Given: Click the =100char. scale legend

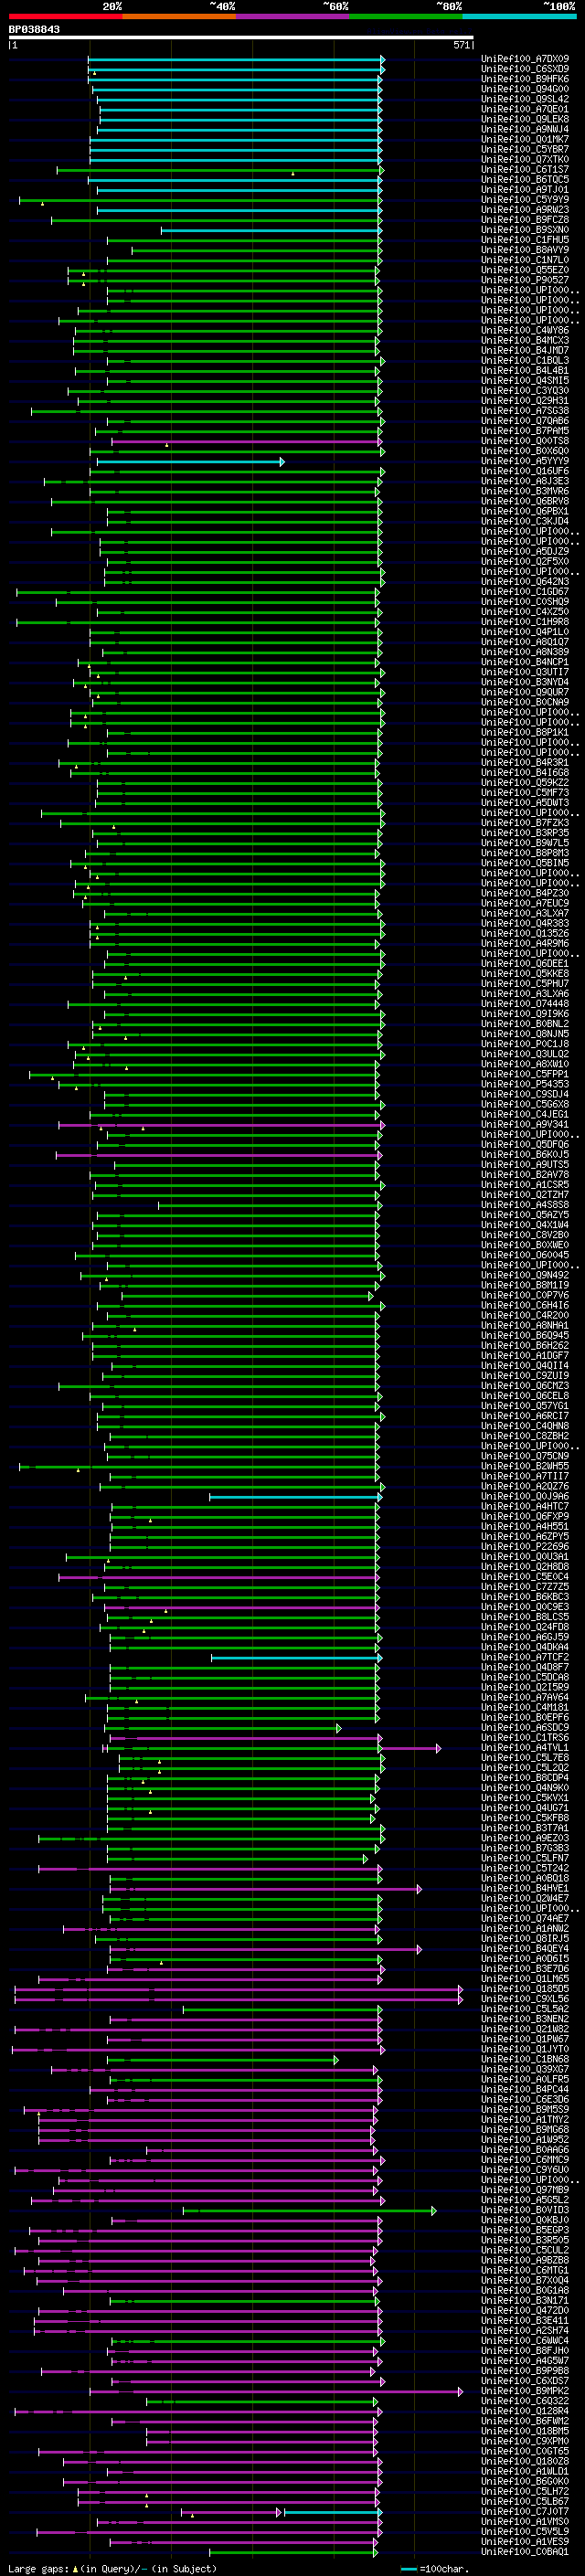Looking at the screenshot, I should (x=434, y=2569).
